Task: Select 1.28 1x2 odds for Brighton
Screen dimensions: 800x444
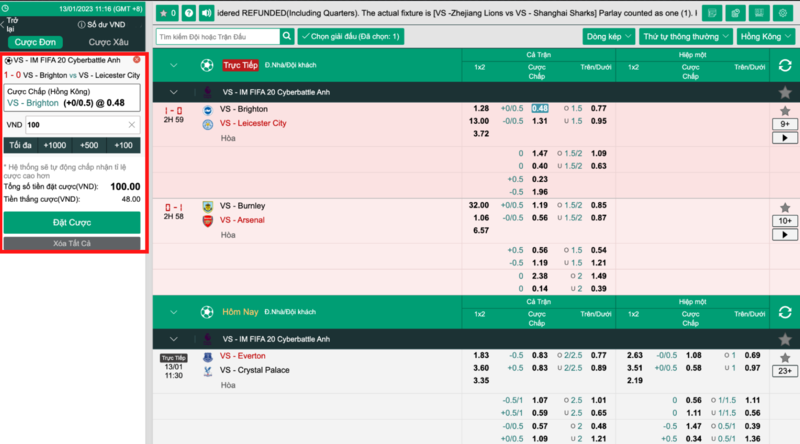Action: (x=481, y=109)
